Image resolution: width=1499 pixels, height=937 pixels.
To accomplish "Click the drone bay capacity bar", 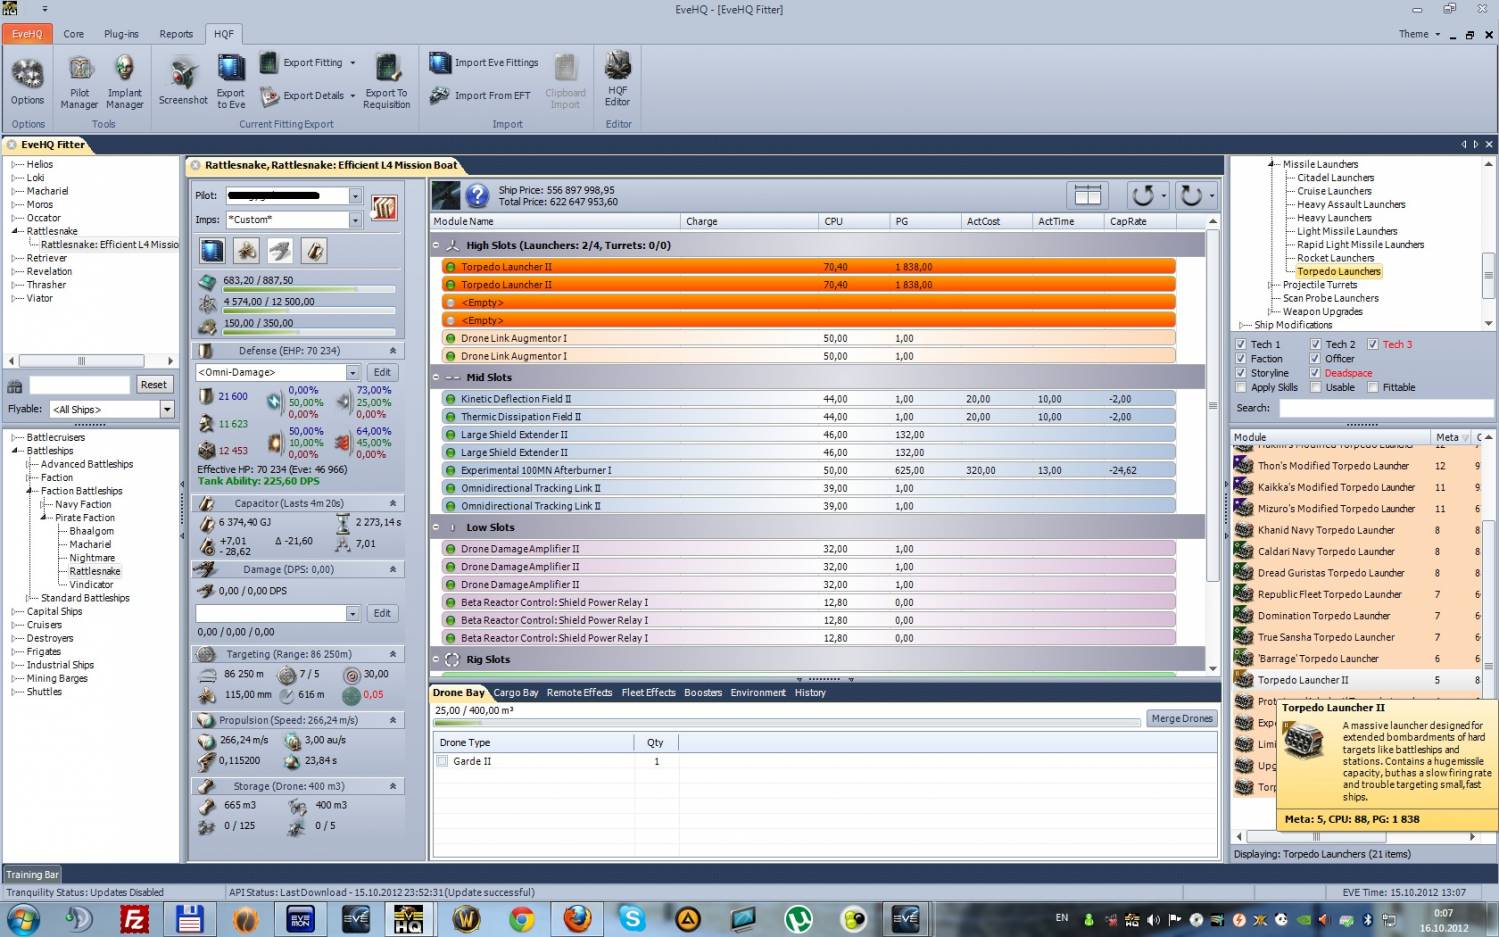I will pyautogui.click(x=787, y=722).
